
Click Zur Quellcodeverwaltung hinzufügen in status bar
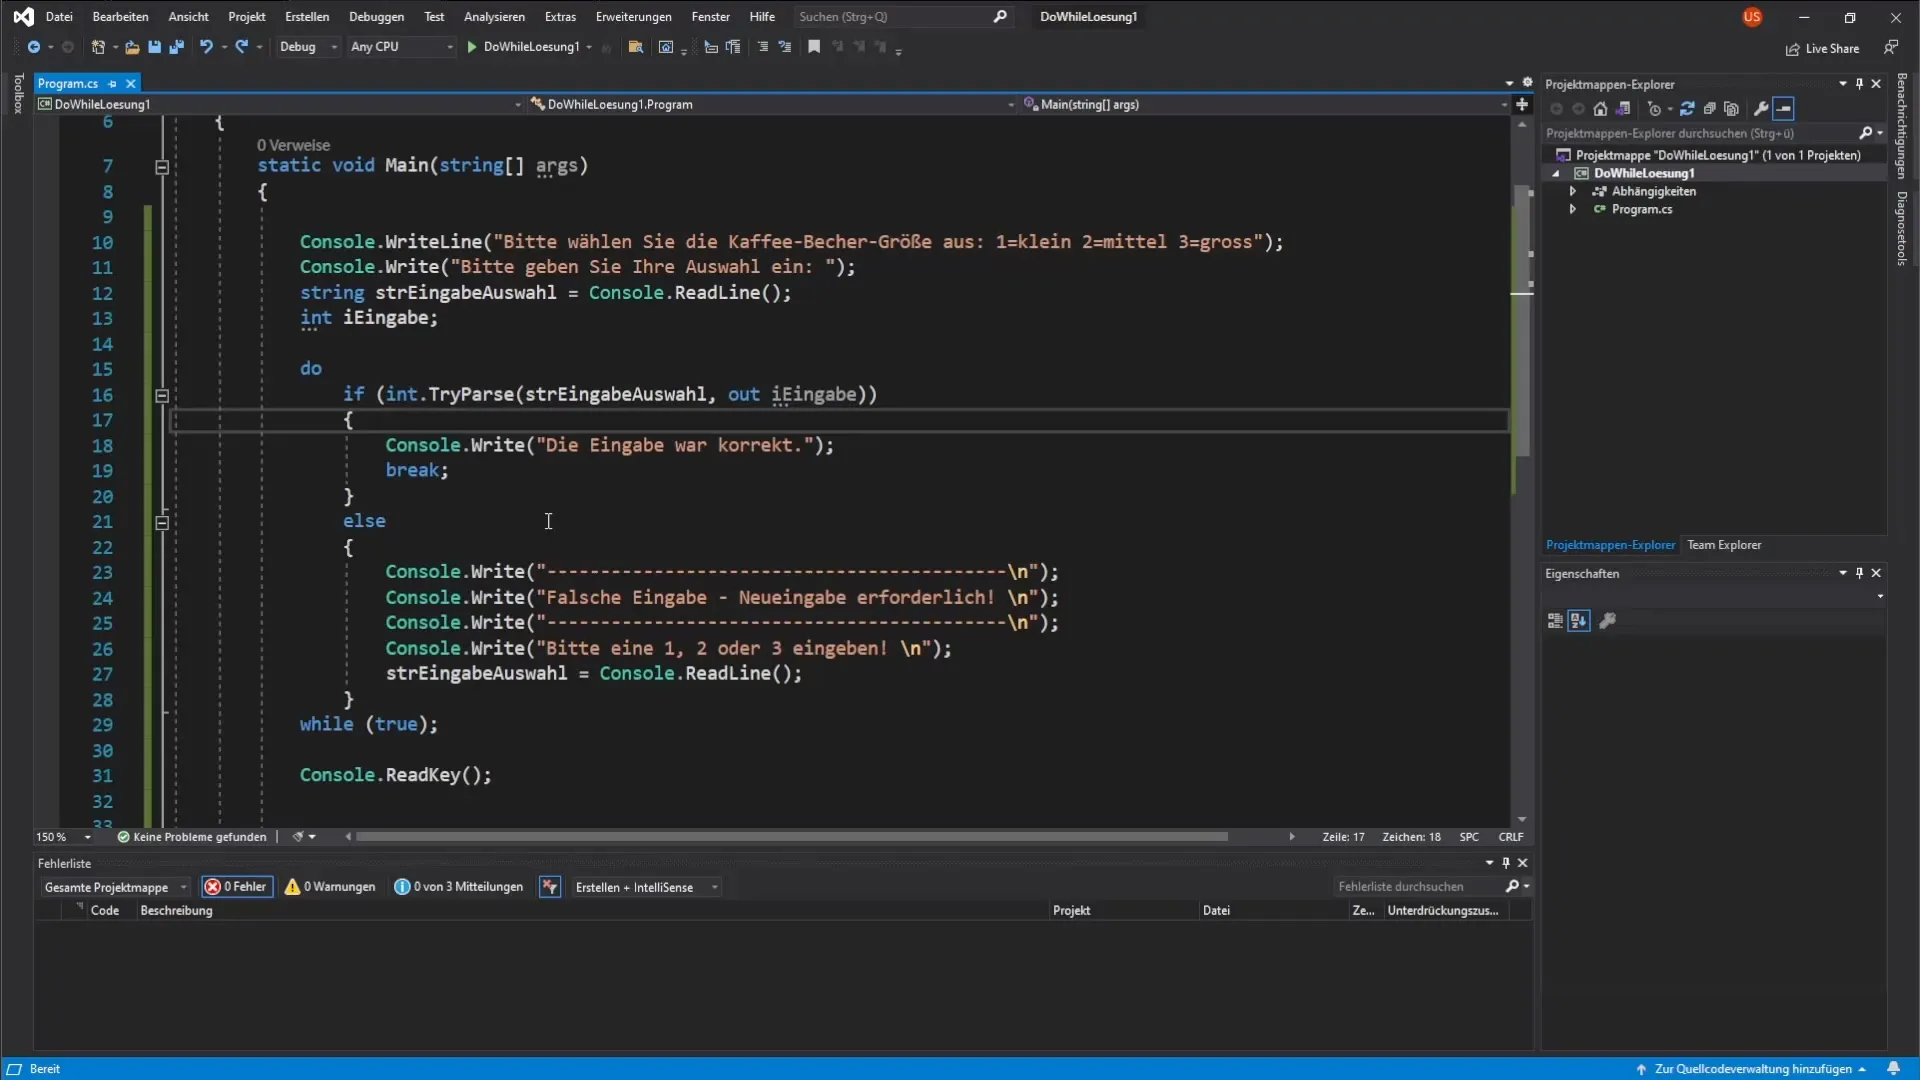[x=1753, y=1069]
